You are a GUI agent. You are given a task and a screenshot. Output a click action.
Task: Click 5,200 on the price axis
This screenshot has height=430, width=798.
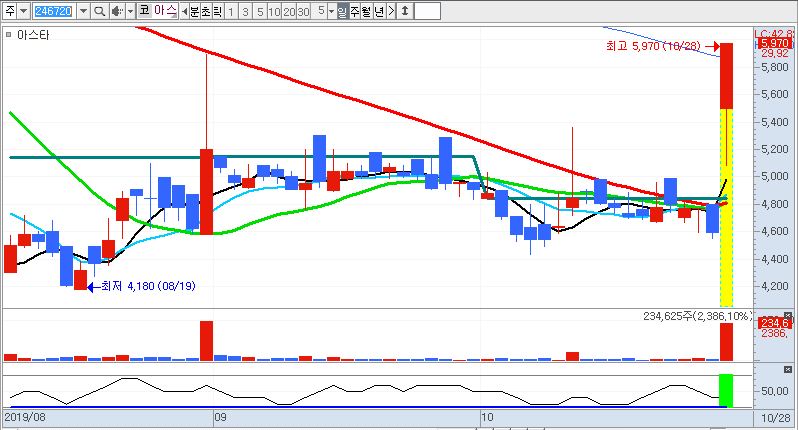[x=775, y=150]
